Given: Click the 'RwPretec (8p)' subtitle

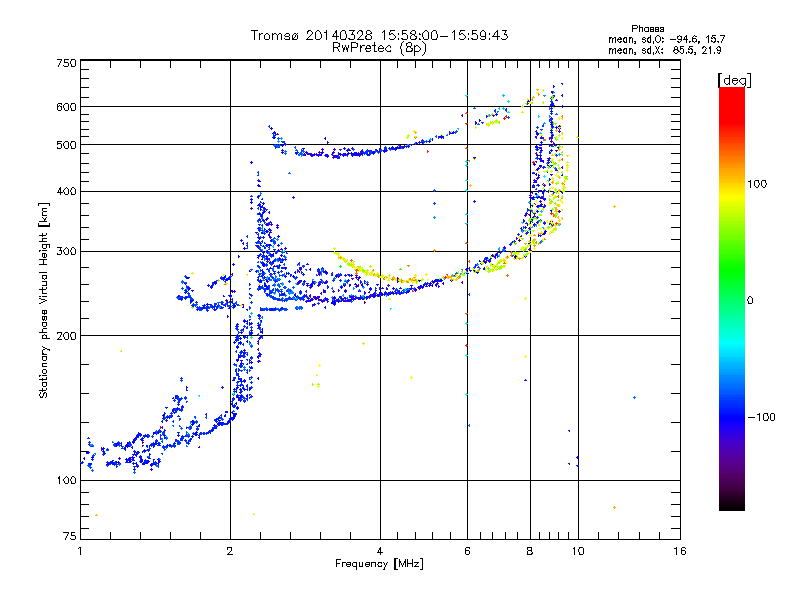Looking at the screenshot, I should tap(379, 48).
